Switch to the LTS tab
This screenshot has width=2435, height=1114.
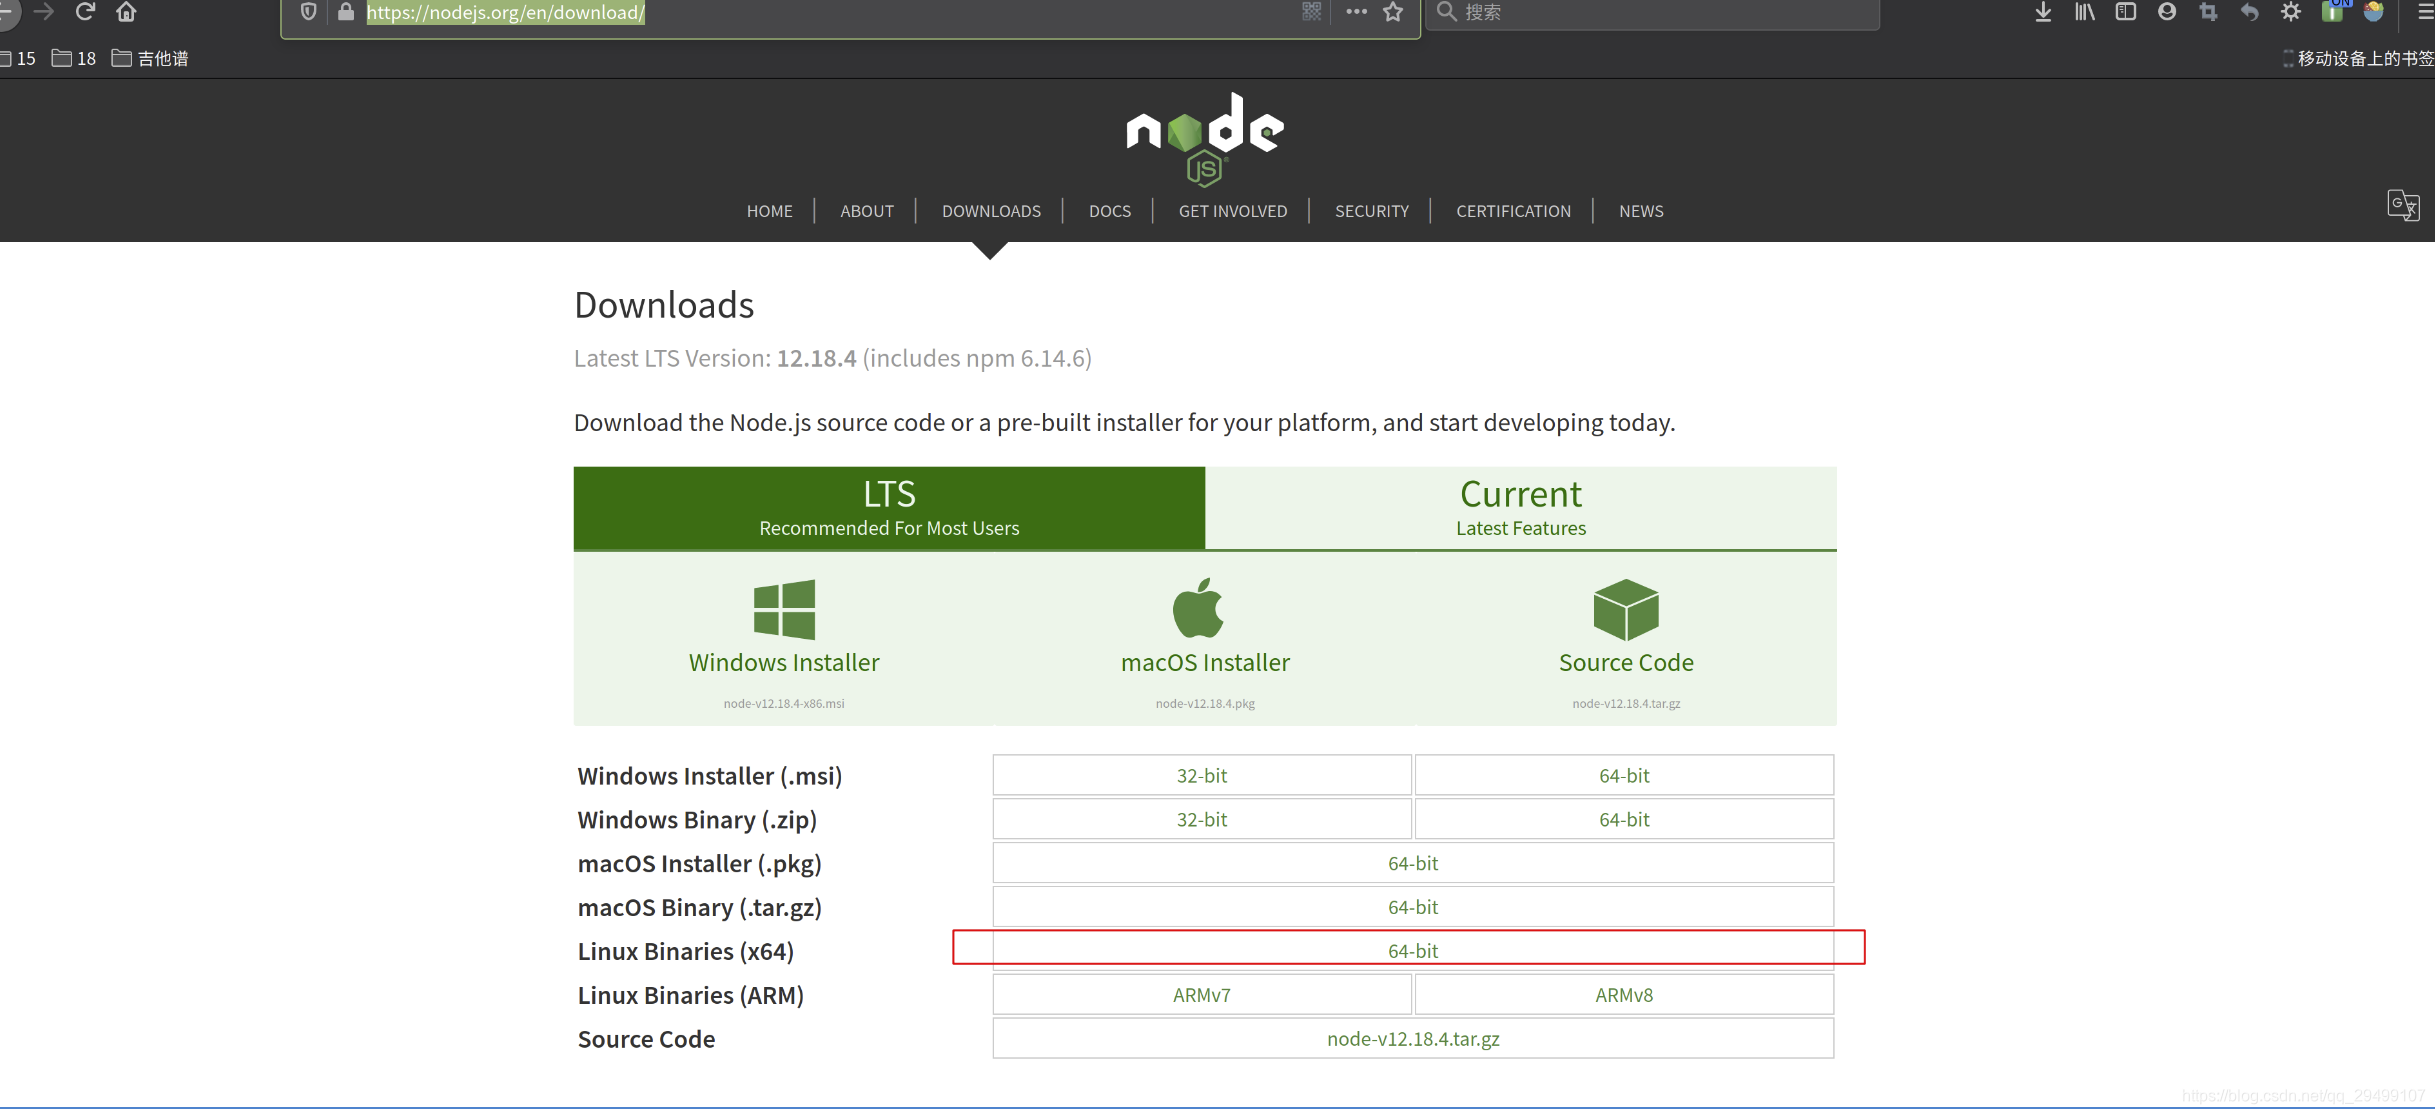click(x=889, y=508)
